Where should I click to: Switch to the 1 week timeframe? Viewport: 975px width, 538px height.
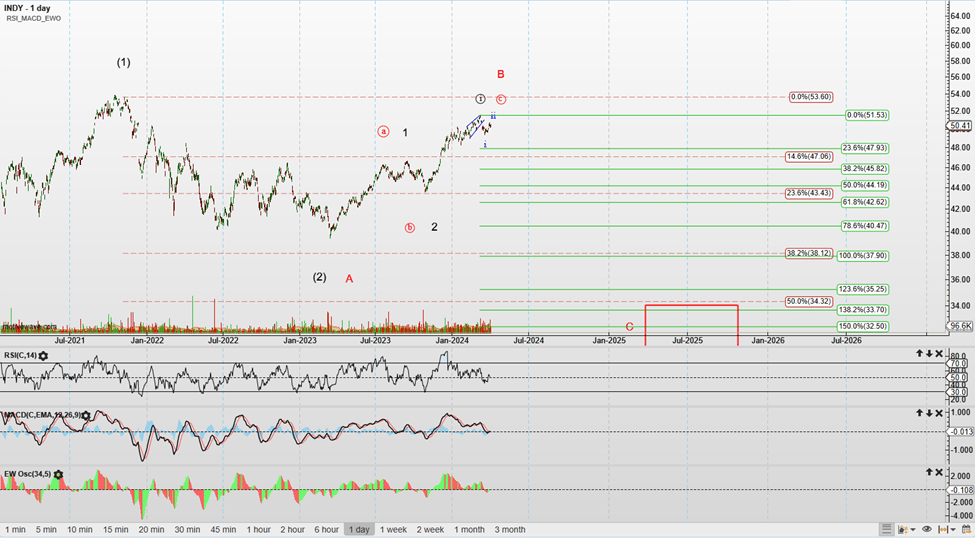pyautogui.click(x=393, y=529)
